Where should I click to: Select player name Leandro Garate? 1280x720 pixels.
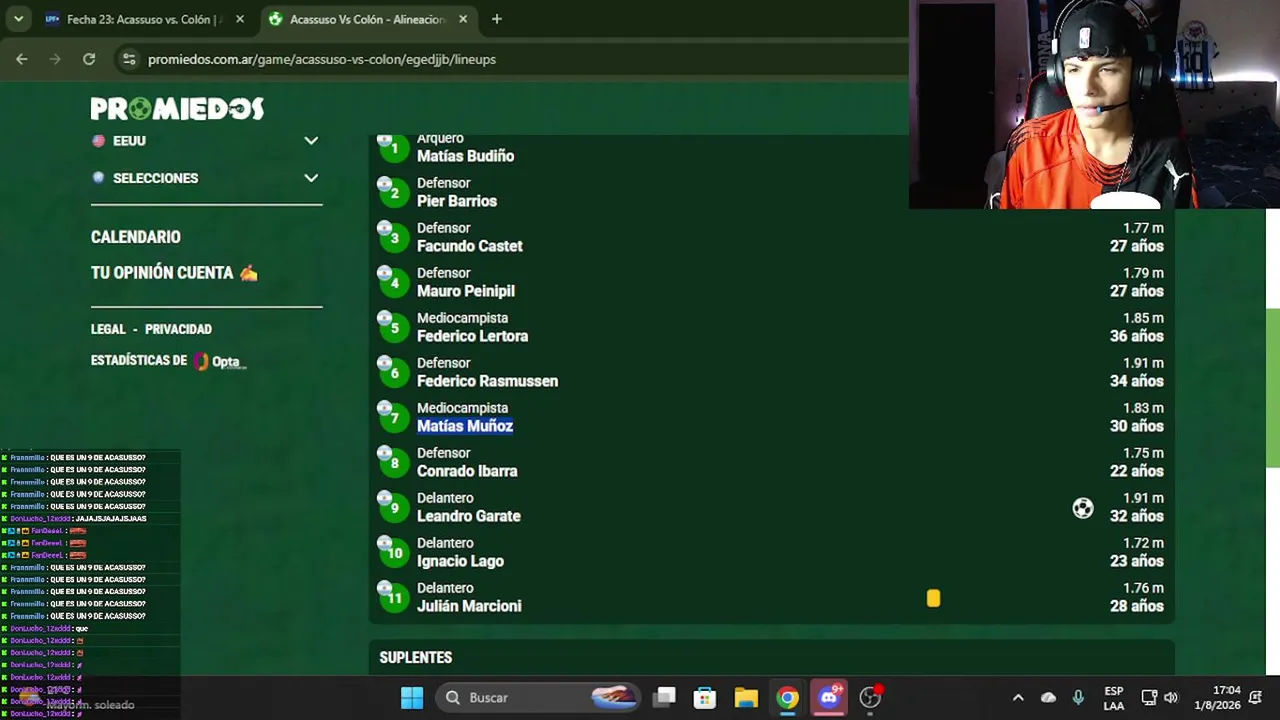coord(469,516)
